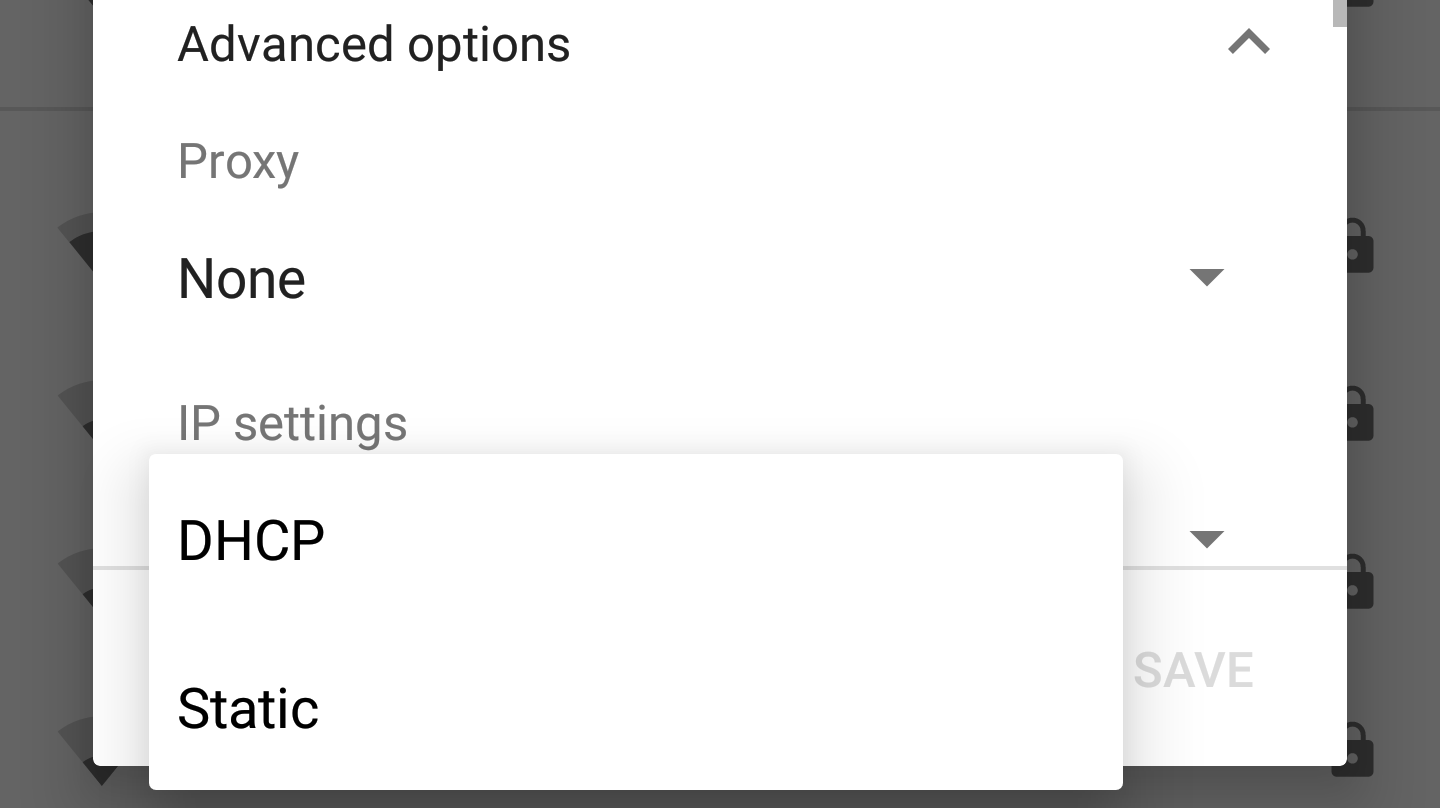The width and height of the screenshot is (1440, 808).
Task: Collapse Advanced options using the up chevron
Action: coord(1249,43)
